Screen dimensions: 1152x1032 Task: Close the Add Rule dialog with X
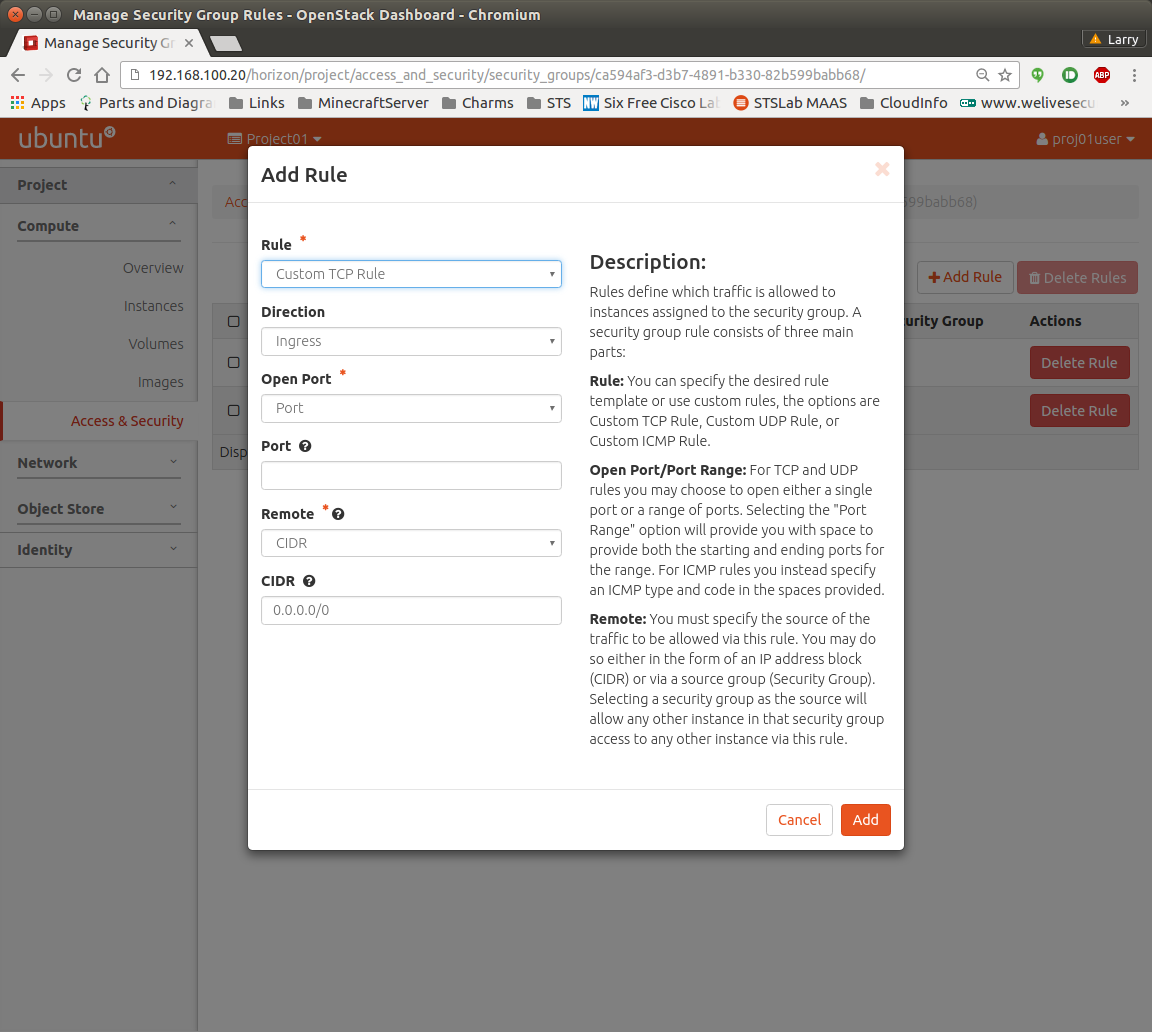click(x=882, y=169)
